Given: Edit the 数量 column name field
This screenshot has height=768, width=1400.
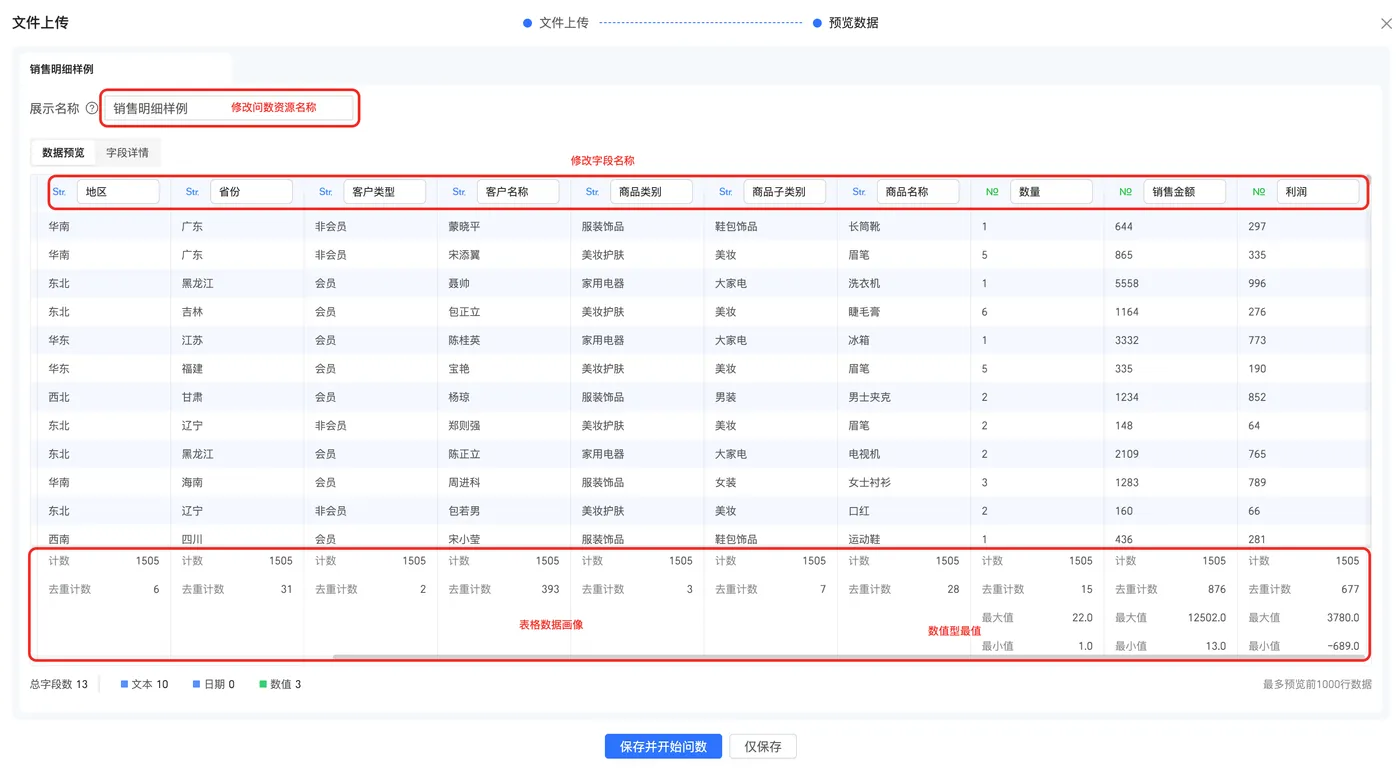Looking at the screenshot, I should (1051, 192).
